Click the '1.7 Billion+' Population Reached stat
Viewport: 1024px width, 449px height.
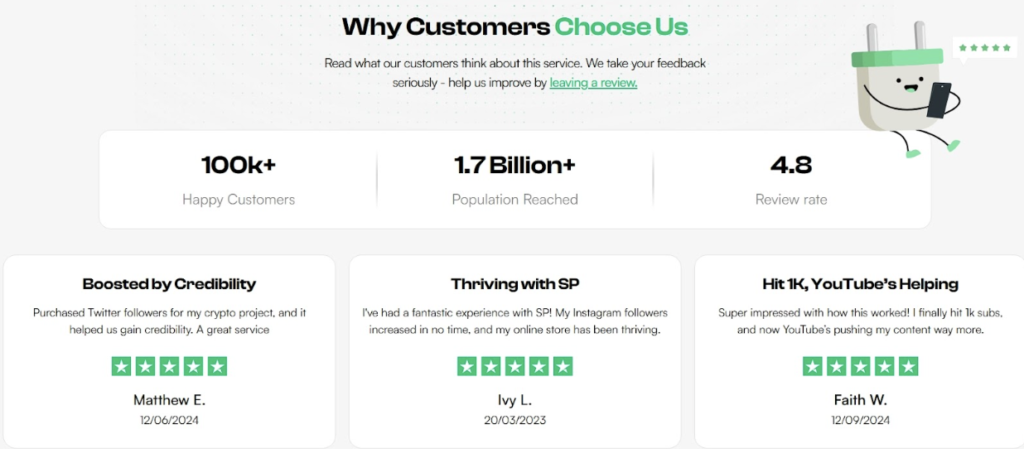pos(515,165)
